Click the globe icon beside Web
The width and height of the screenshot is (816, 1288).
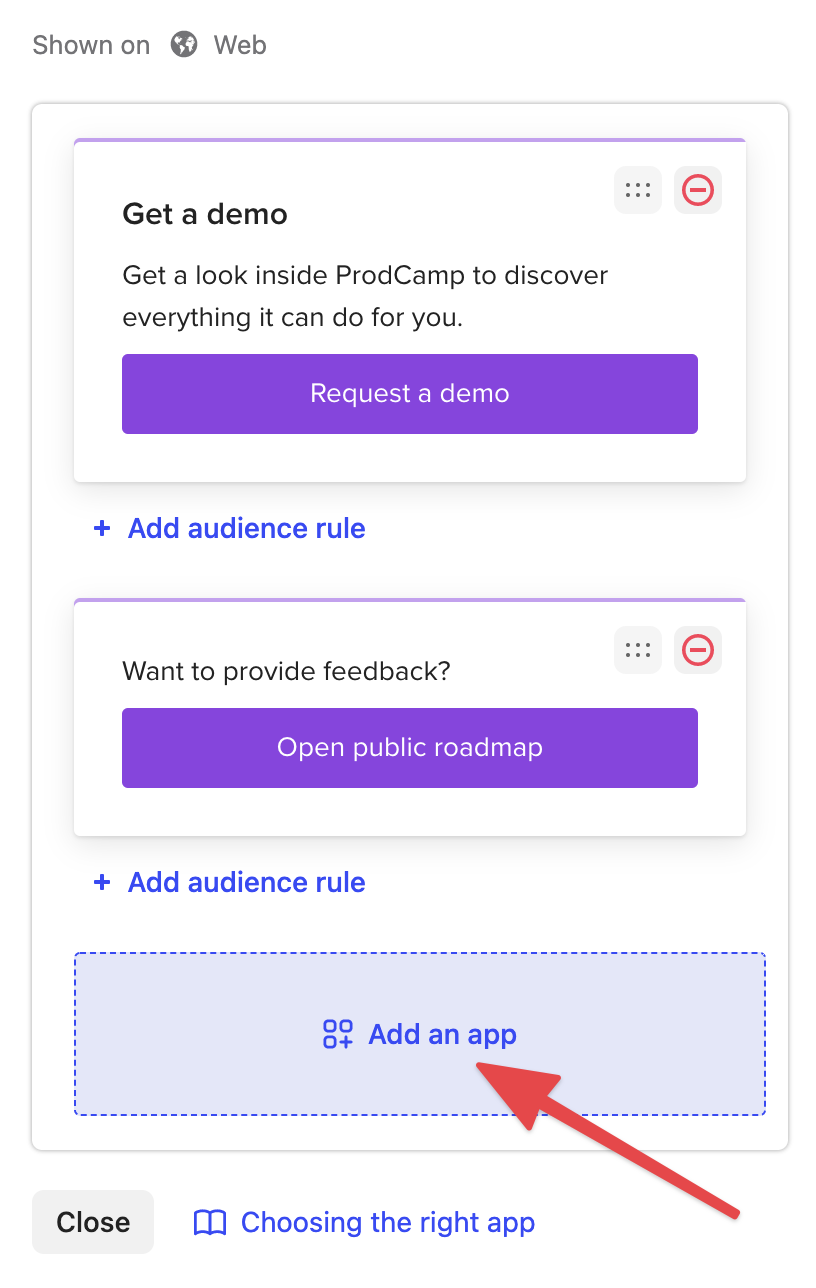tap(184, 45)
